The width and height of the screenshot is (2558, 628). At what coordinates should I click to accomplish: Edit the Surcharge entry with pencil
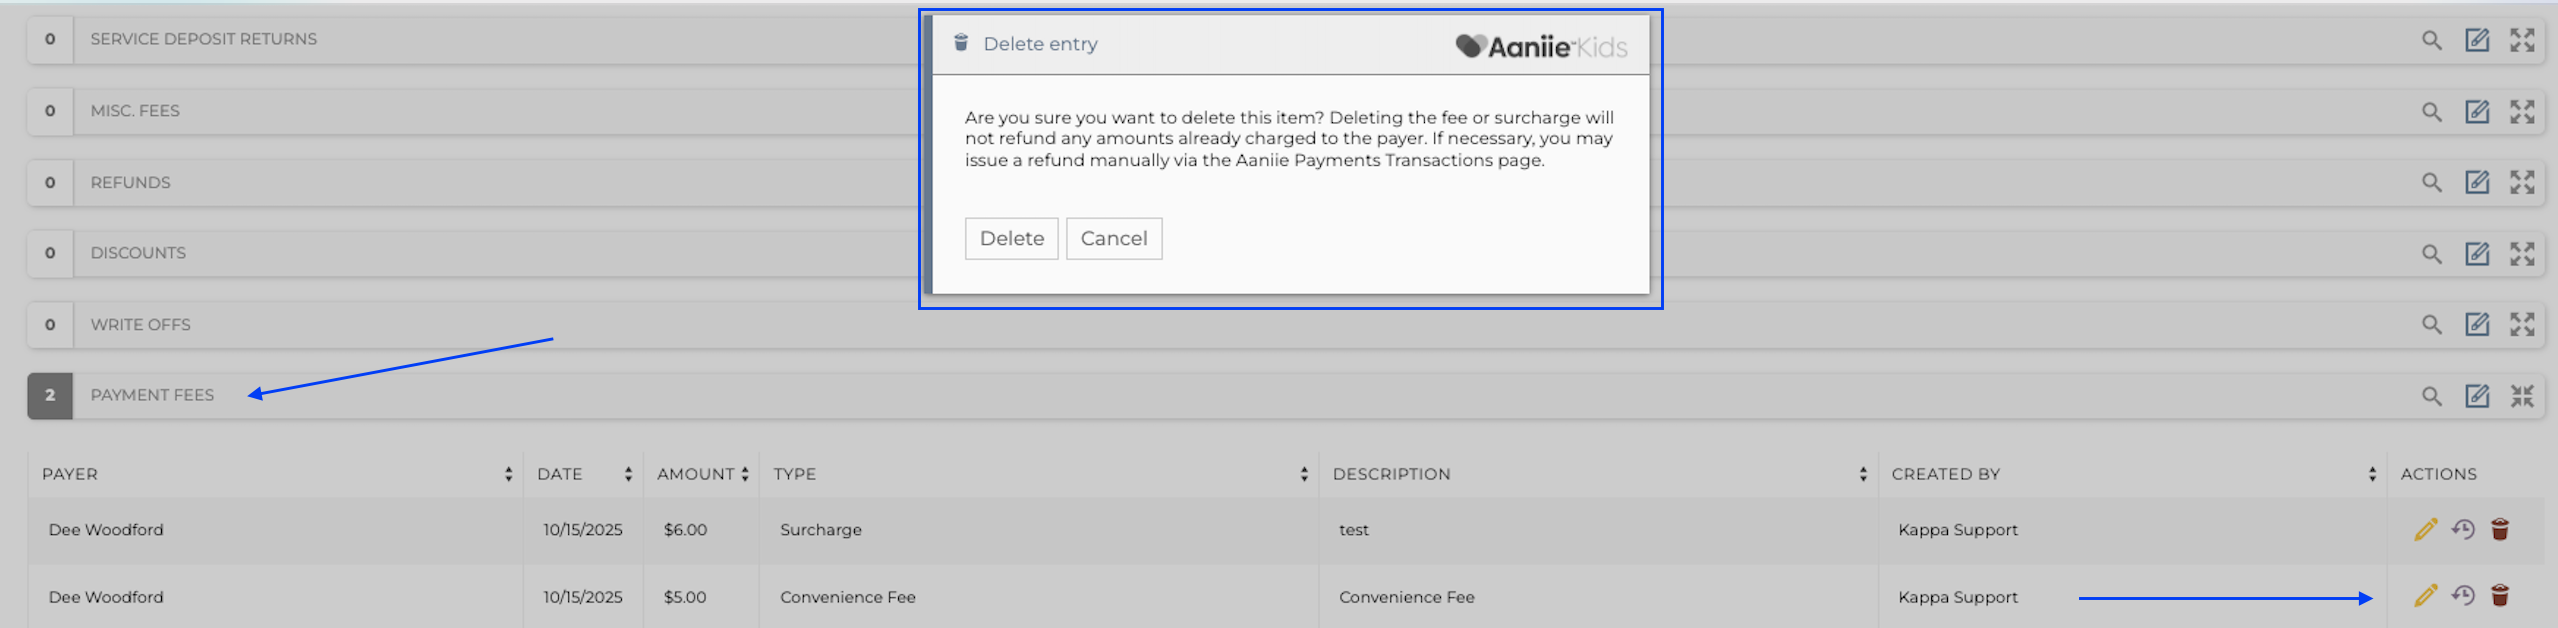(x=2425, y=529)
